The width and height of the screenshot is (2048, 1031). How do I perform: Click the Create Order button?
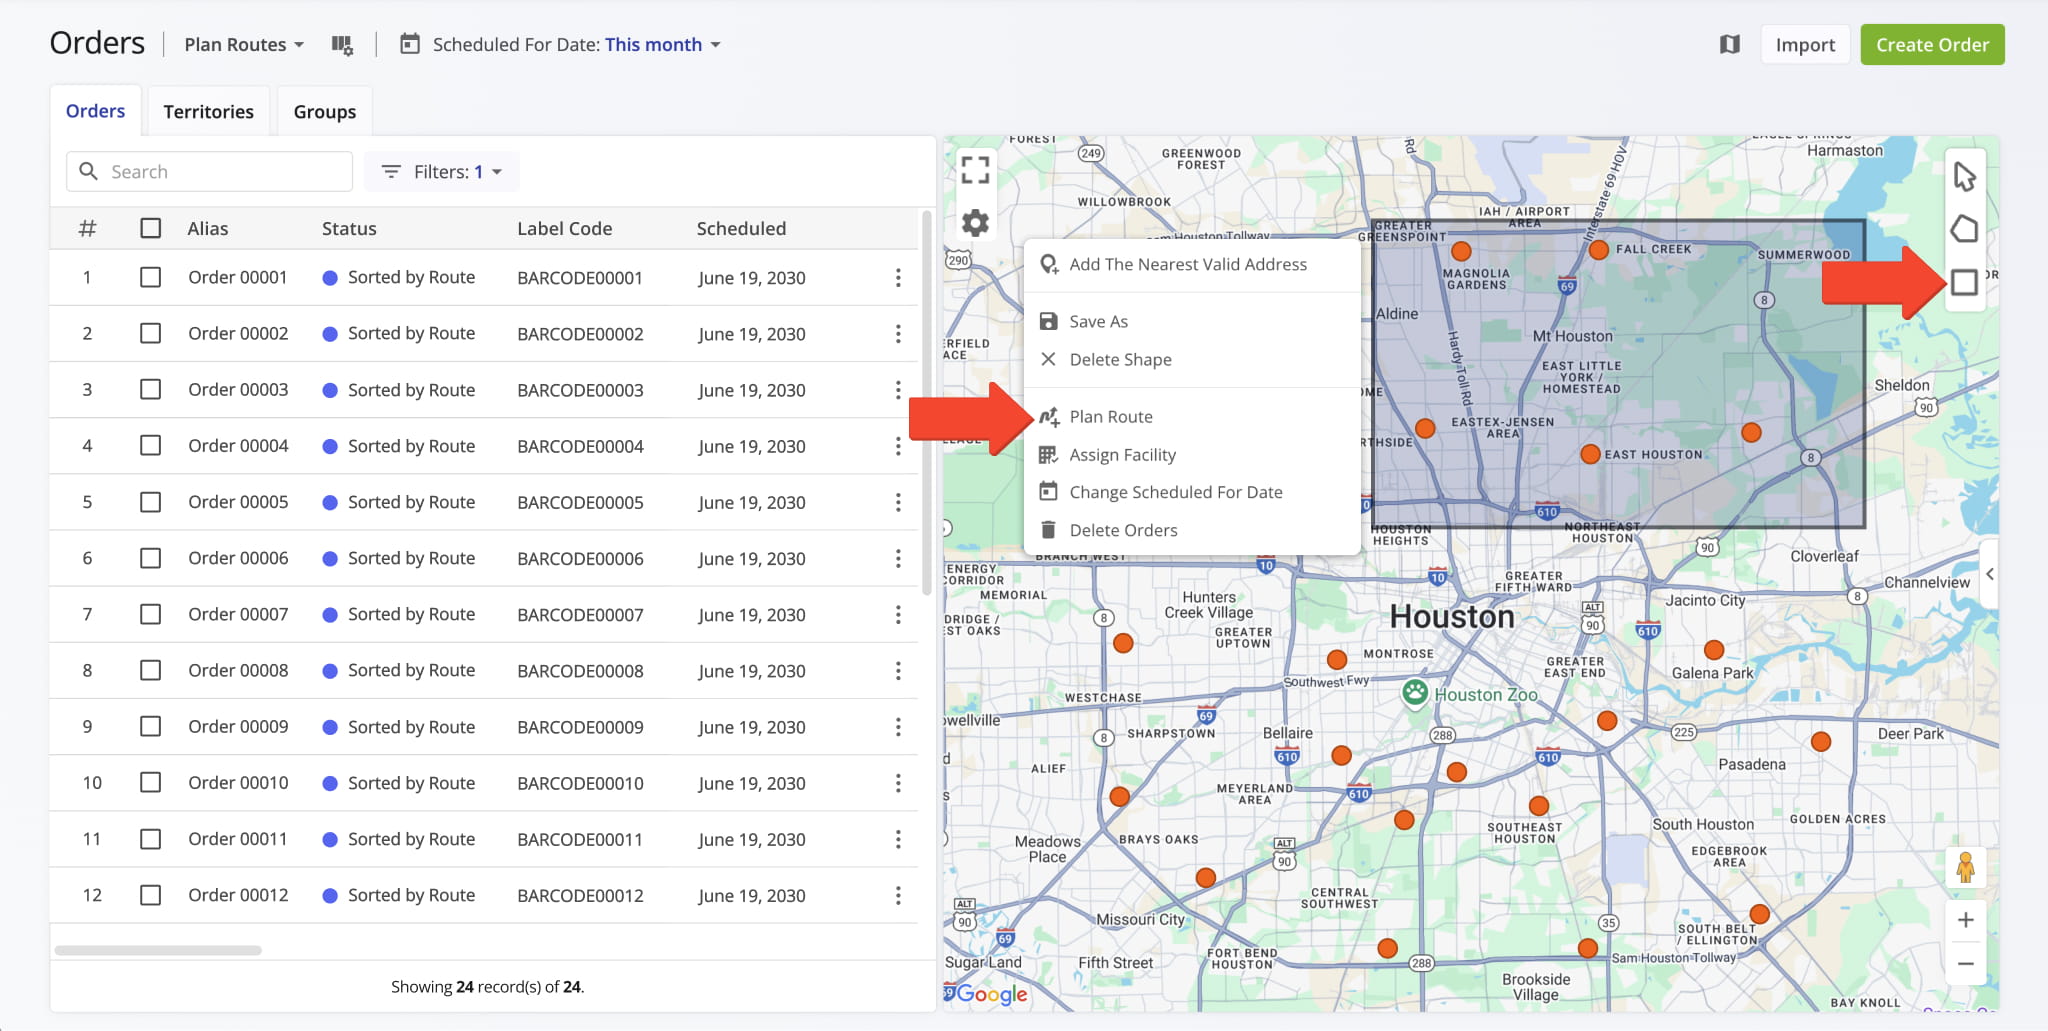click(1932, 45)
